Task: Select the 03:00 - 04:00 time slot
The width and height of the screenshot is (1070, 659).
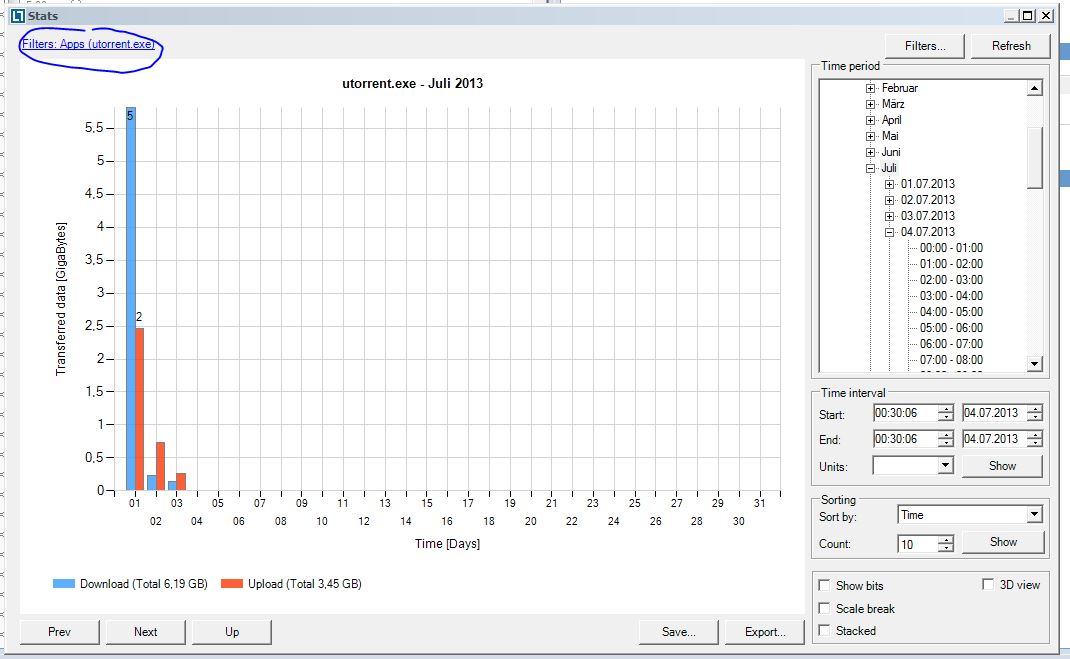Action: (951, 296)
